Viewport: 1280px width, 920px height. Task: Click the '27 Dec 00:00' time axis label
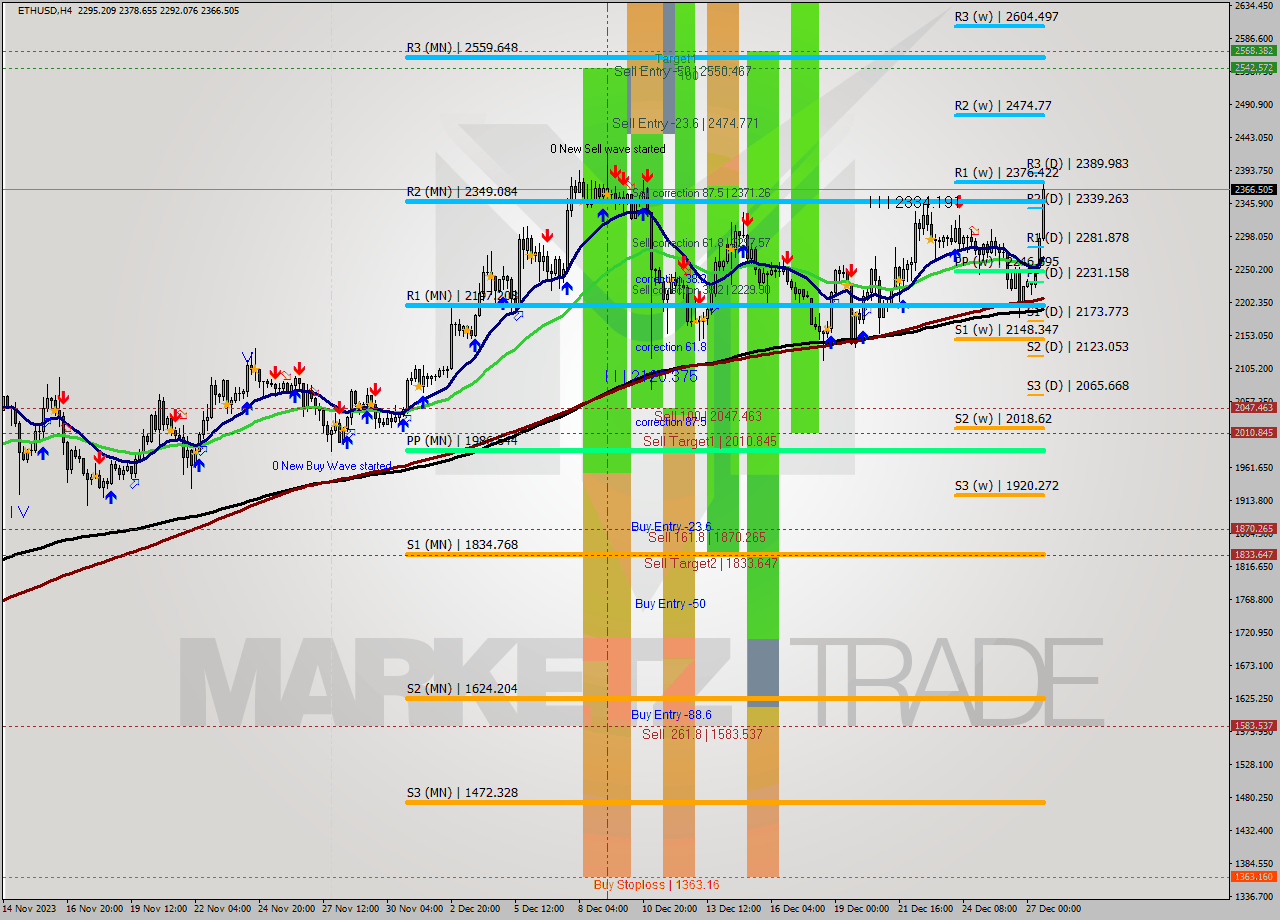pyautogui.click(x=1055, y=909)
